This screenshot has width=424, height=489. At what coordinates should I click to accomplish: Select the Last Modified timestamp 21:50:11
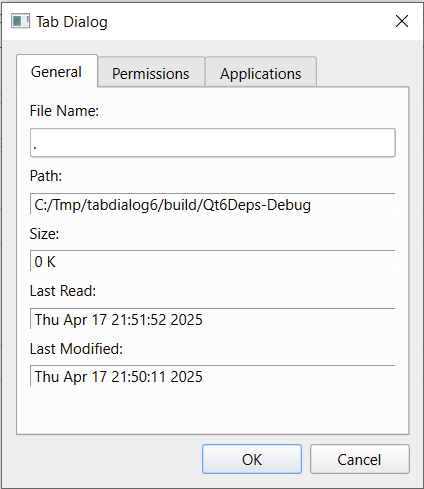(x=138, y=377)
